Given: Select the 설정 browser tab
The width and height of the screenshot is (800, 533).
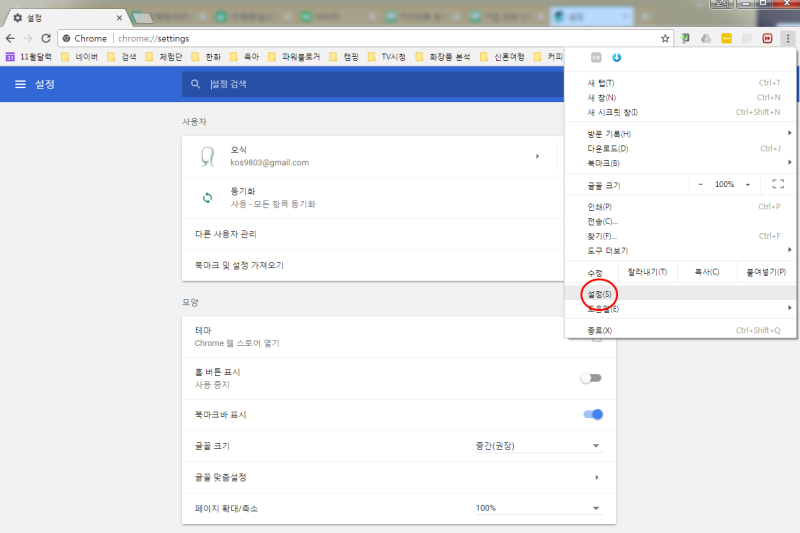Looking at the screenshot, I should 66,18.
